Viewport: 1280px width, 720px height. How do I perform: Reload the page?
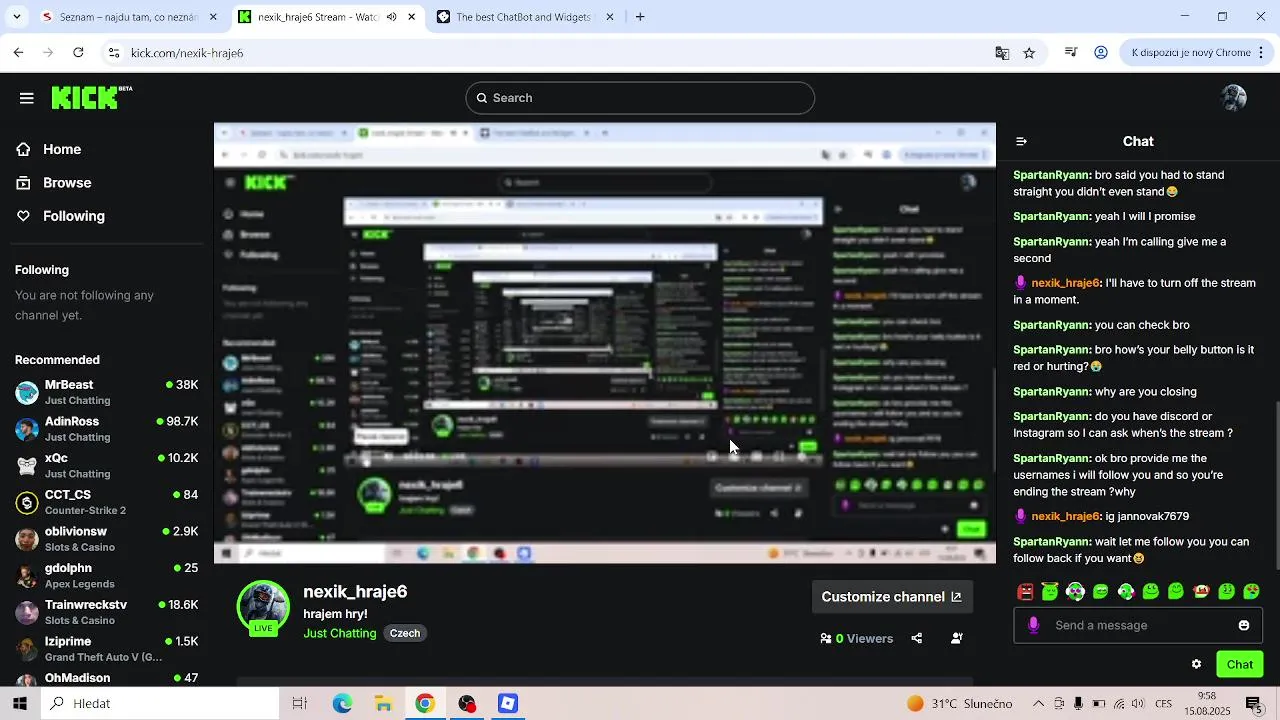pos(78,53)
